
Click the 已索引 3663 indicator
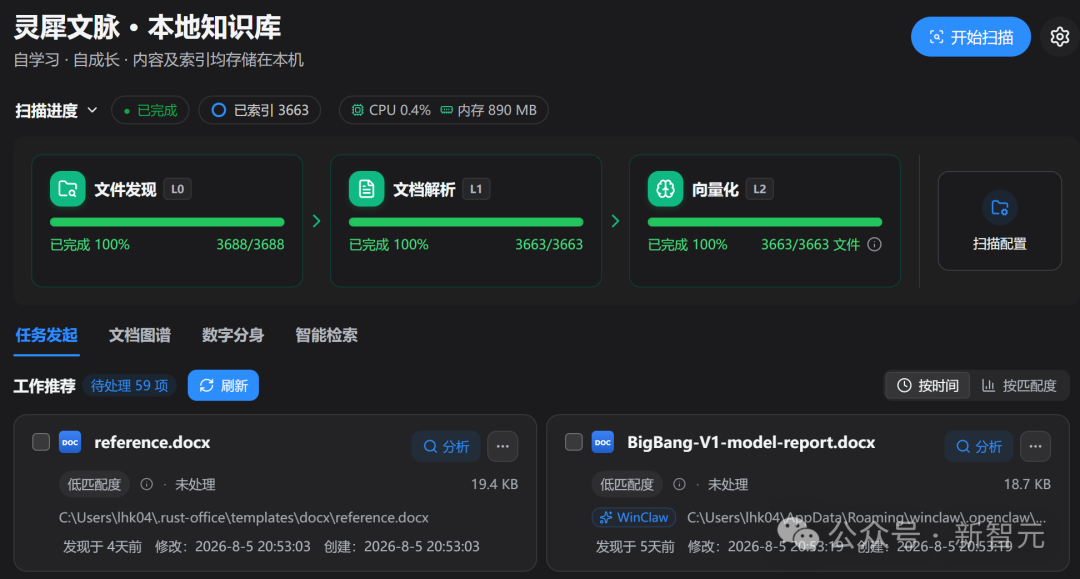tap(260, 110)
